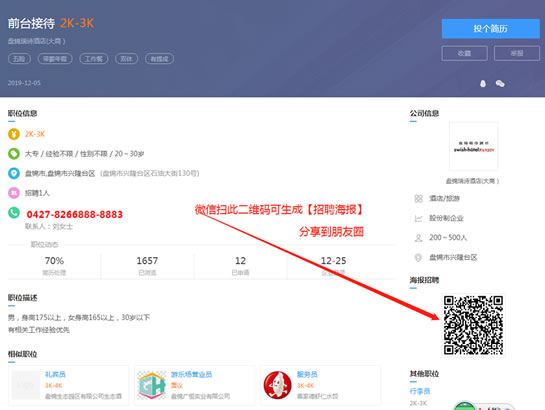Screen dimensions: 545x410
Task: Click the orange yuan salary icon
Action: tap(14, 134)
